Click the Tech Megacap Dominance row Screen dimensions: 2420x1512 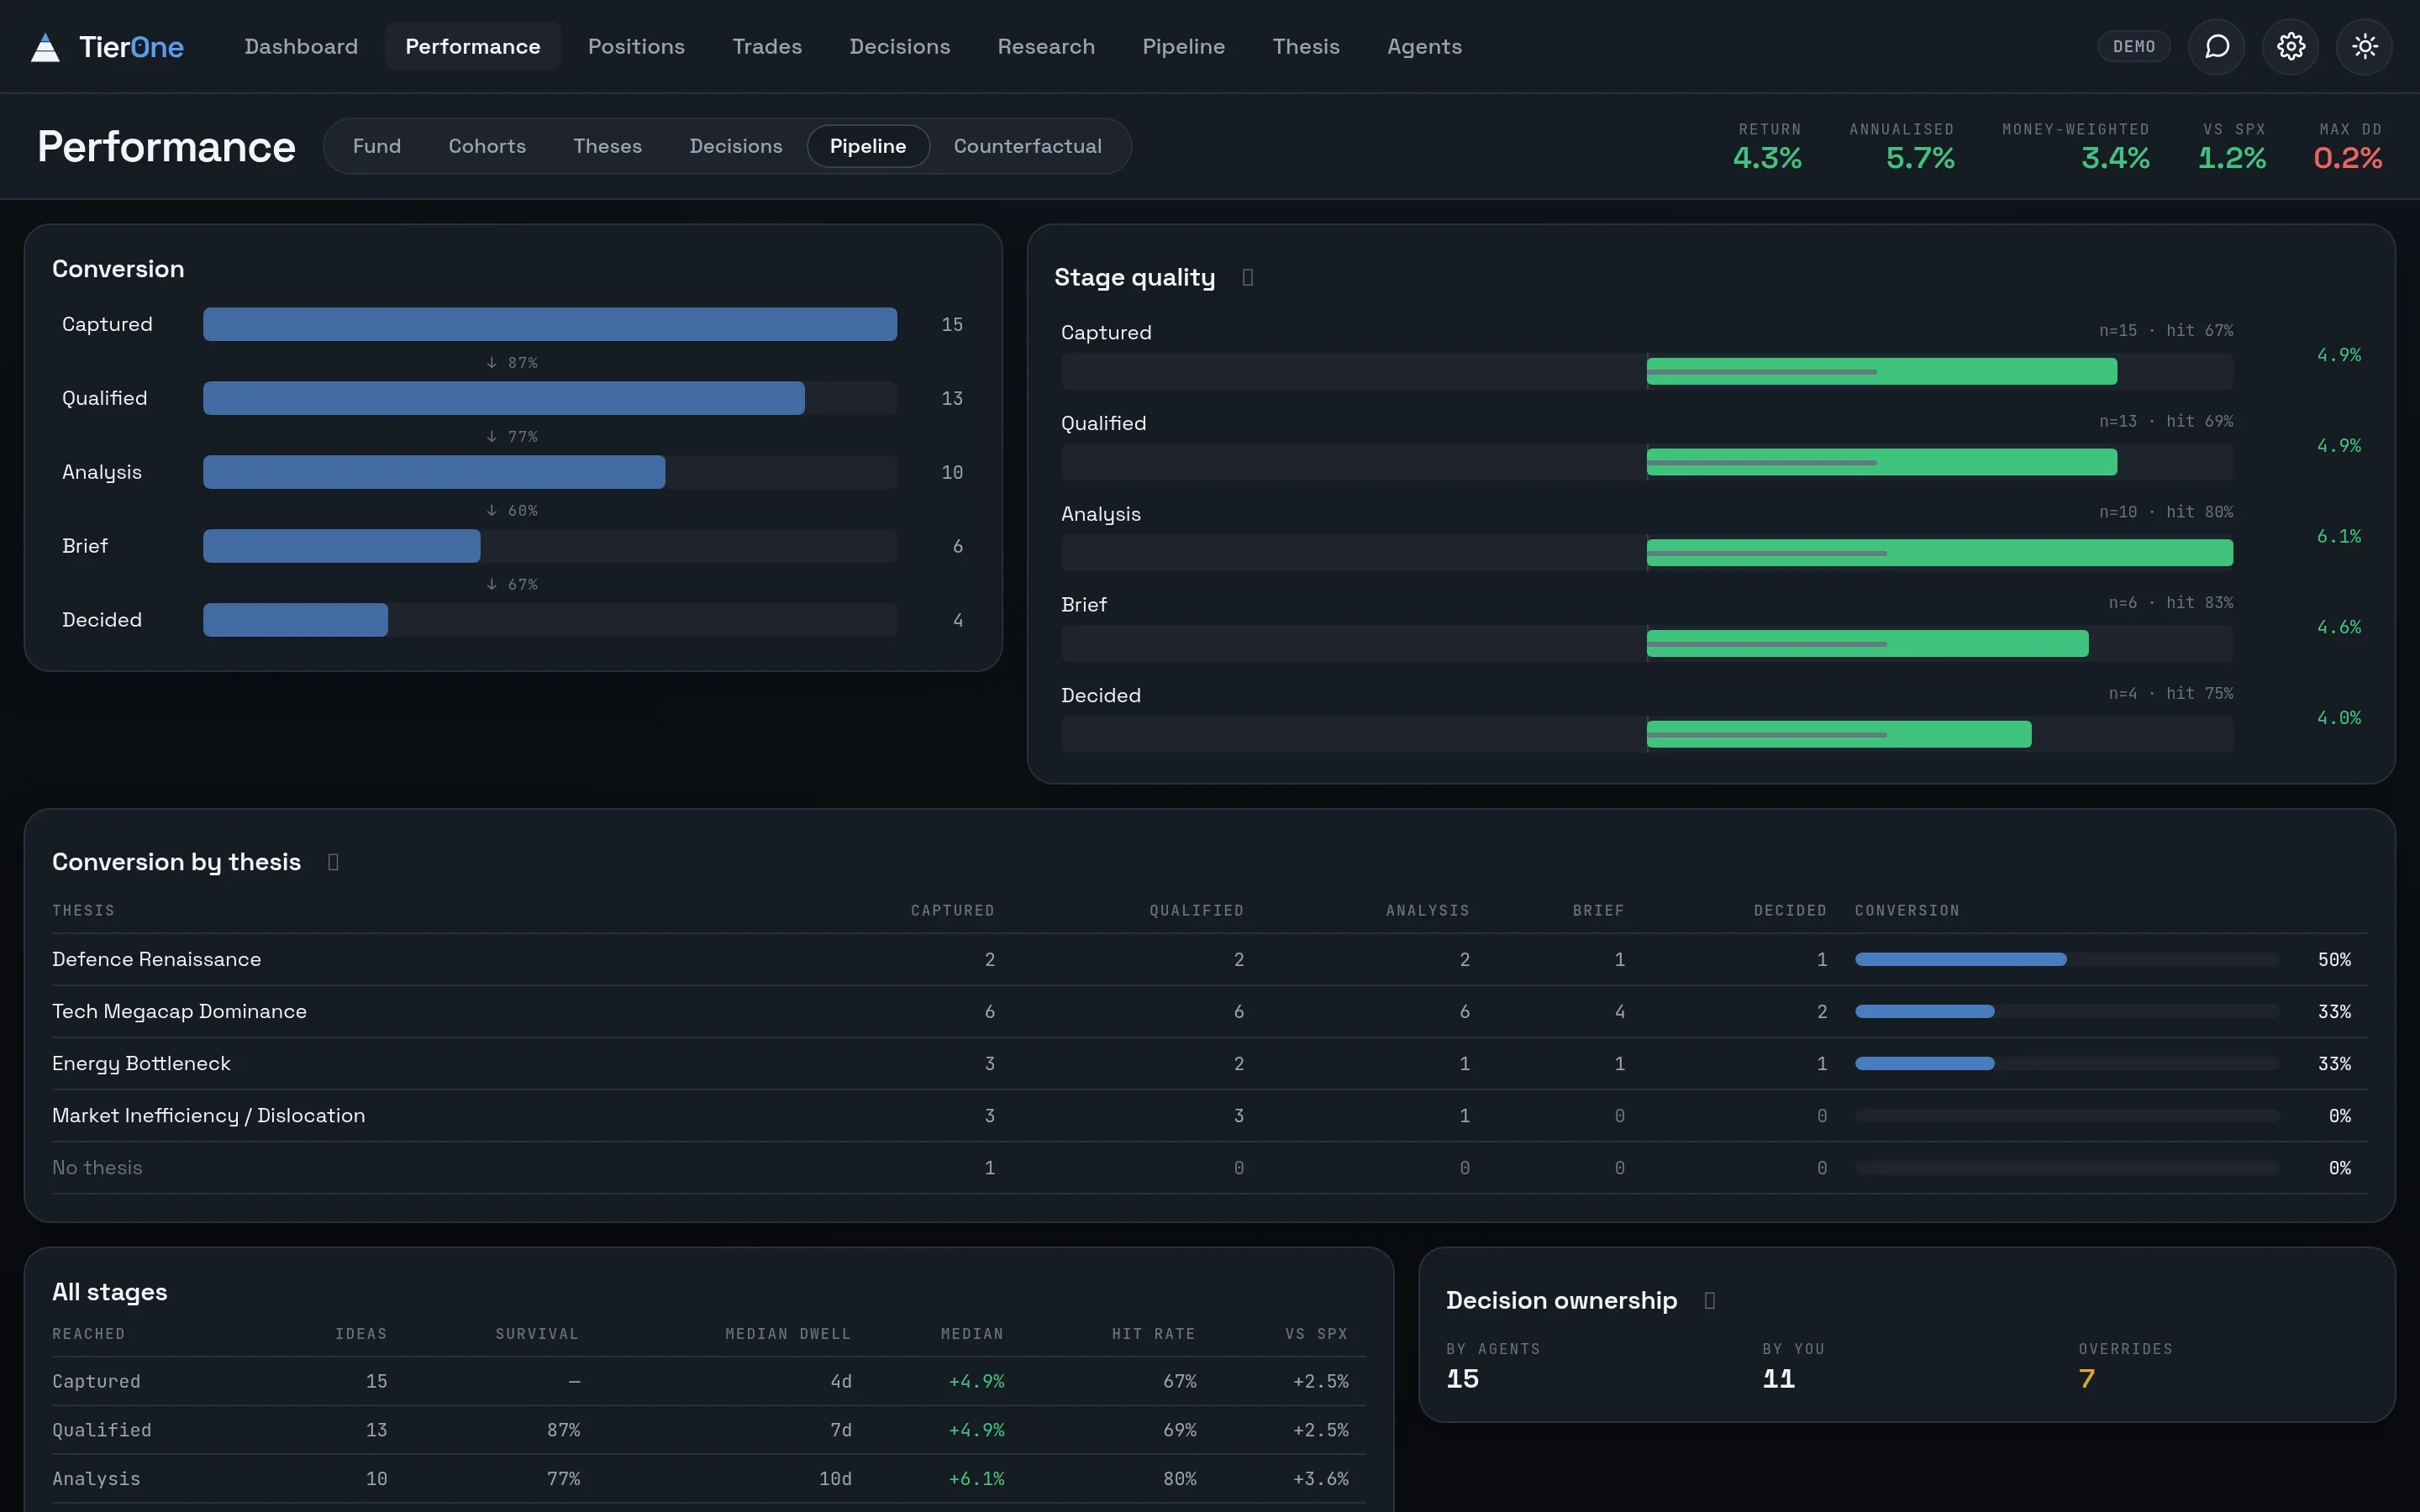click(1209, 1012)
